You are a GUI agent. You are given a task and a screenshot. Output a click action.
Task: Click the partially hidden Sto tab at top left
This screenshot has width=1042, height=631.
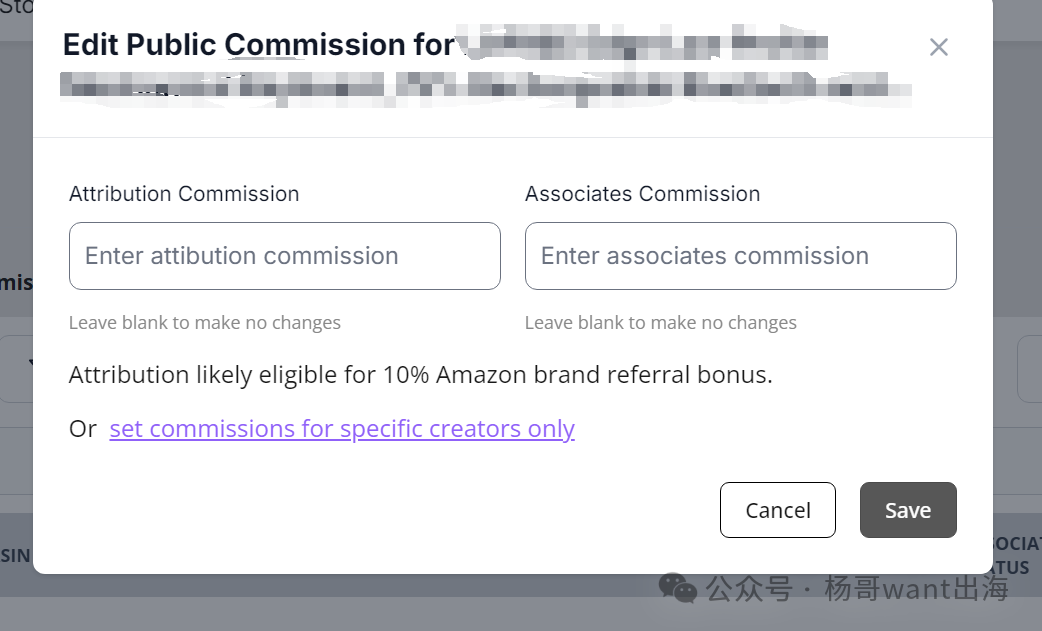click(16, 8)
